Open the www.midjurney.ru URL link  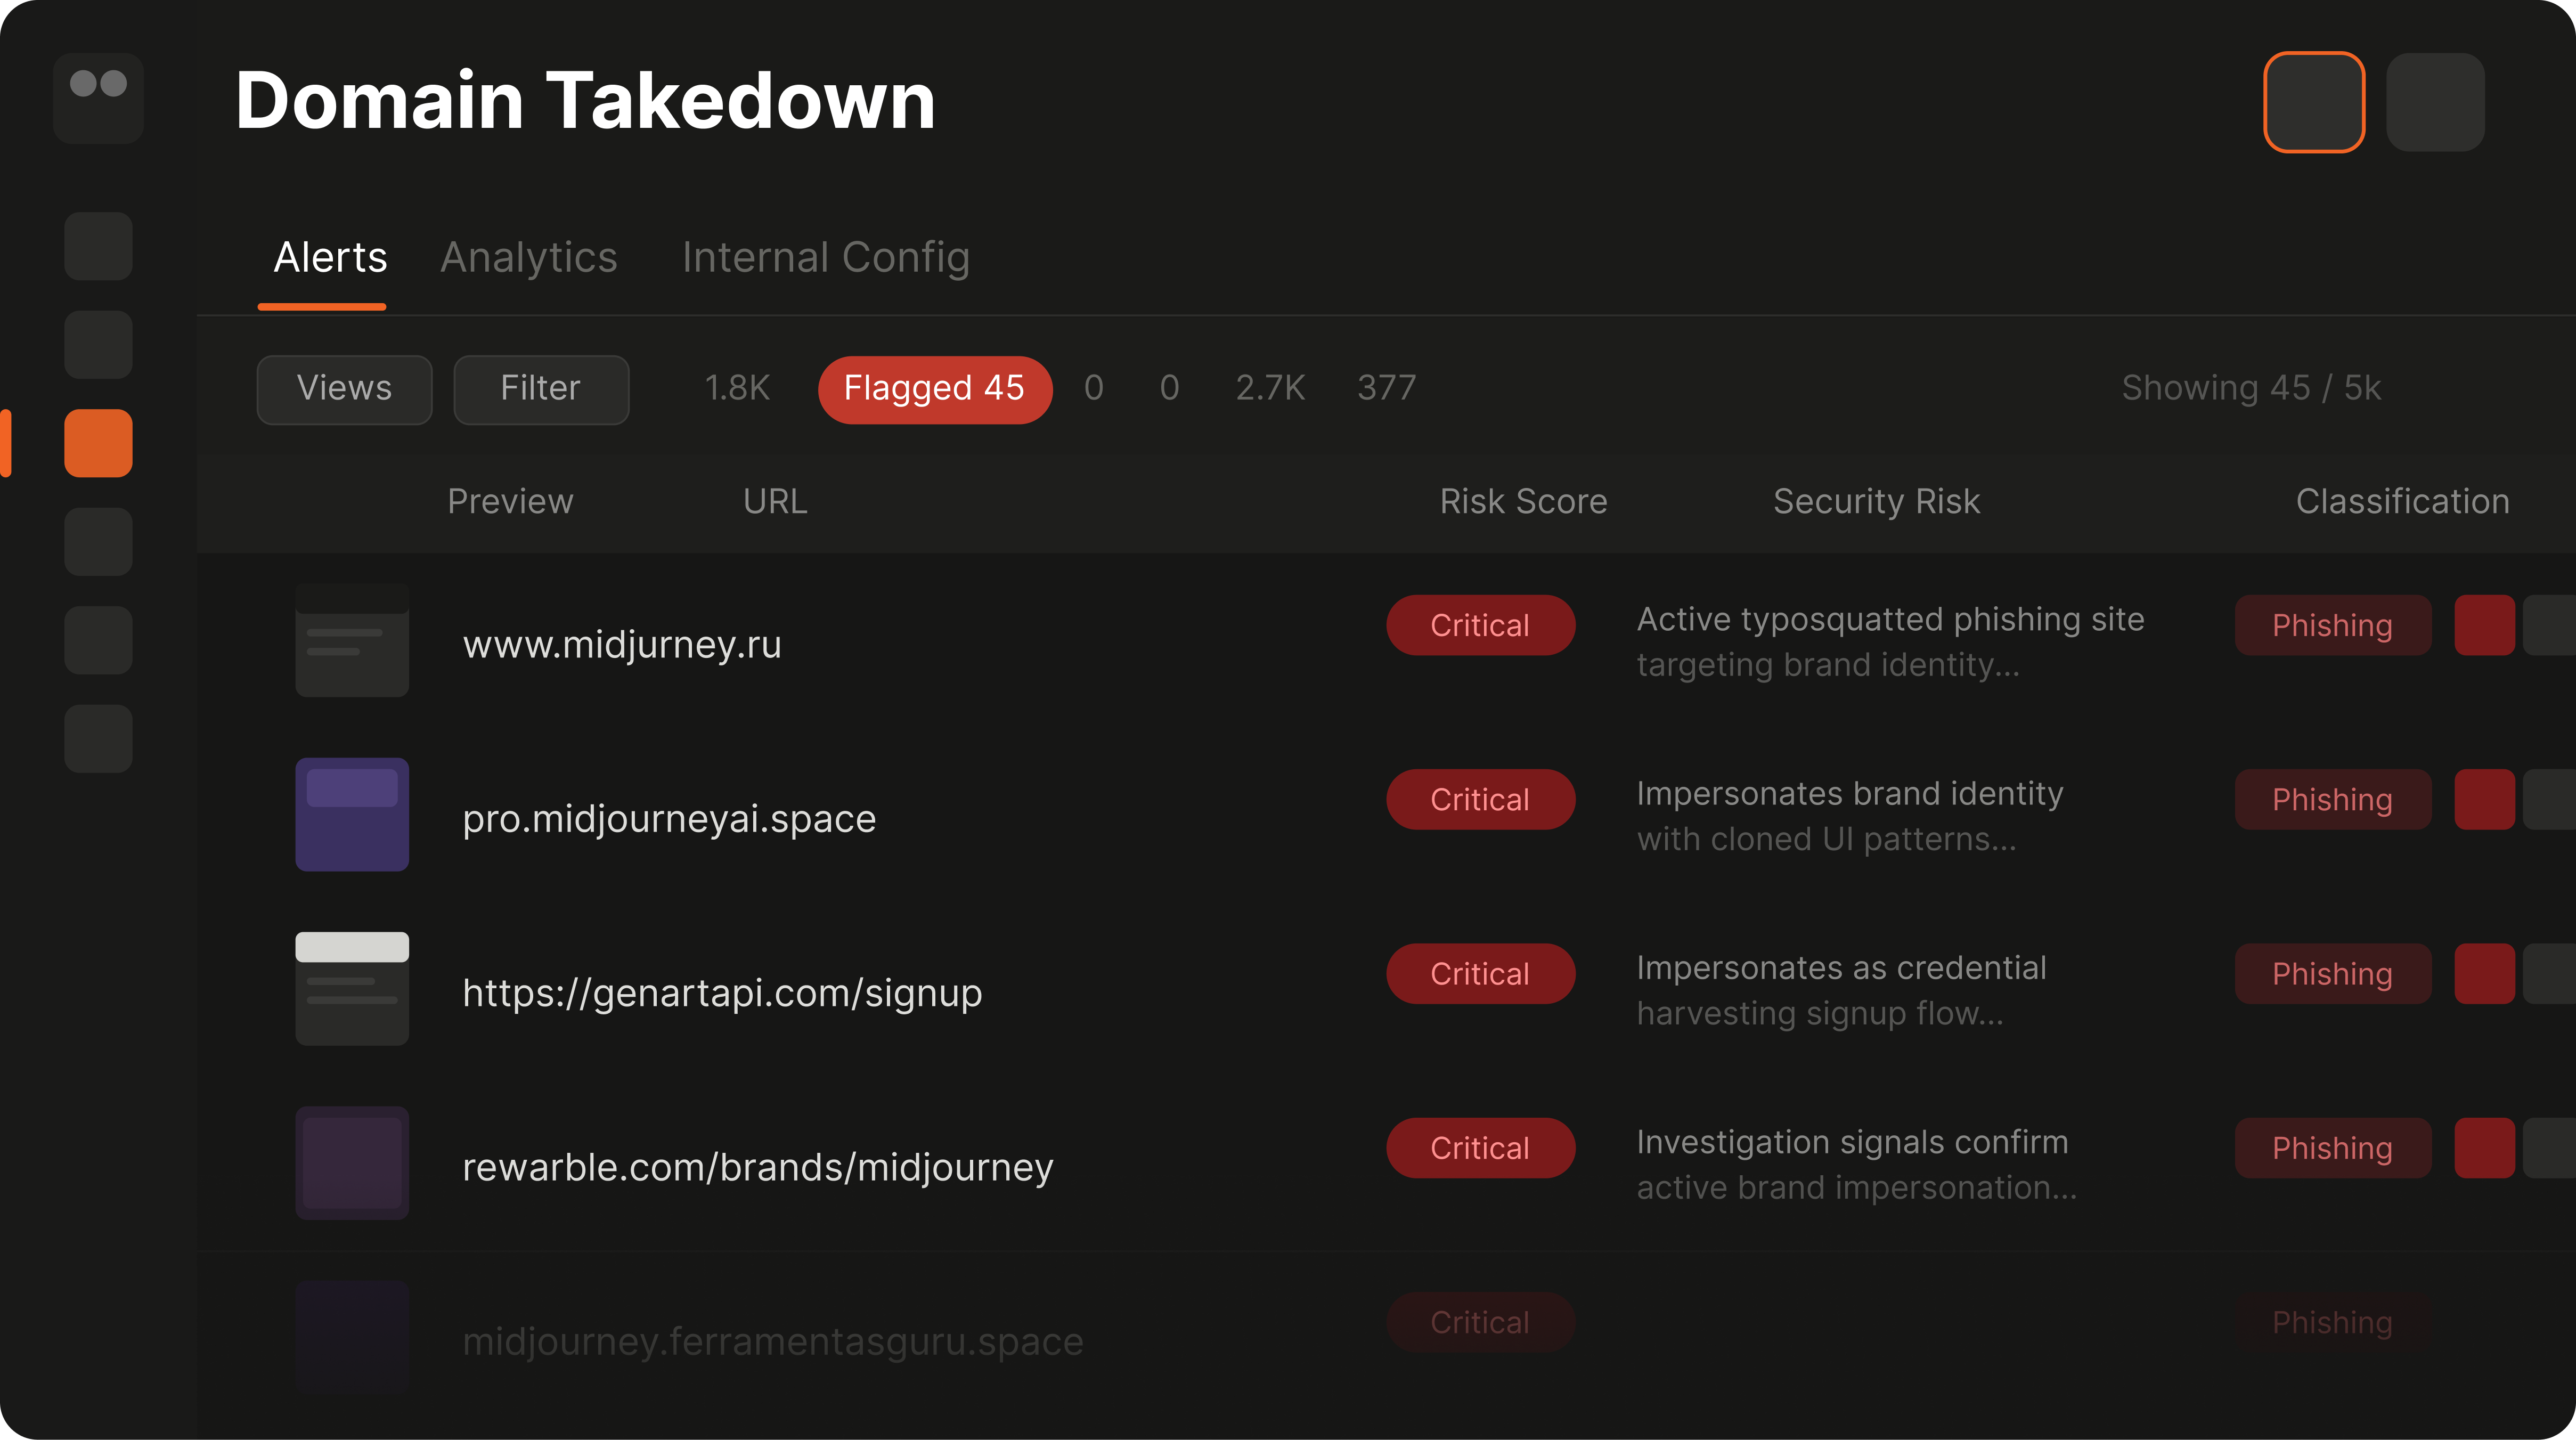(621, 645)
